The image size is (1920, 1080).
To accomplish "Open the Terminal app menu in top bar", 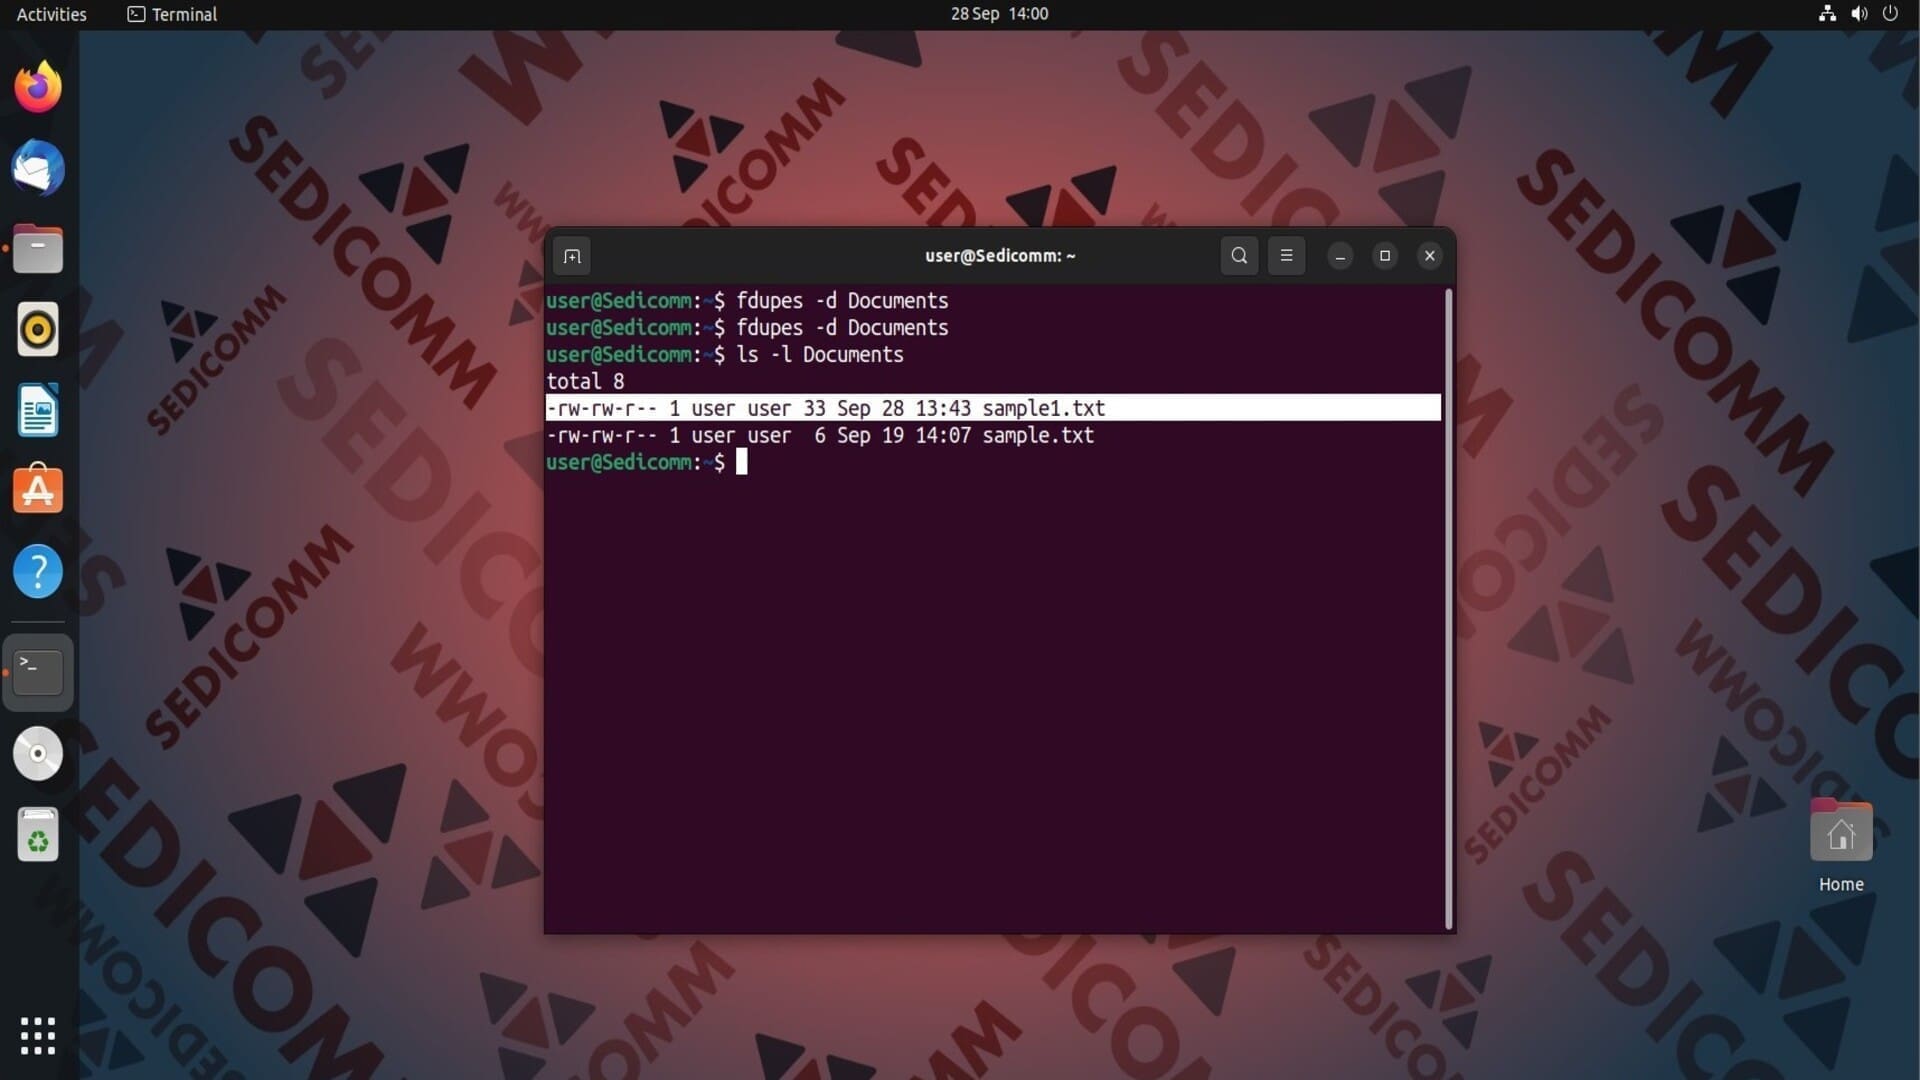I will (172, 14).
